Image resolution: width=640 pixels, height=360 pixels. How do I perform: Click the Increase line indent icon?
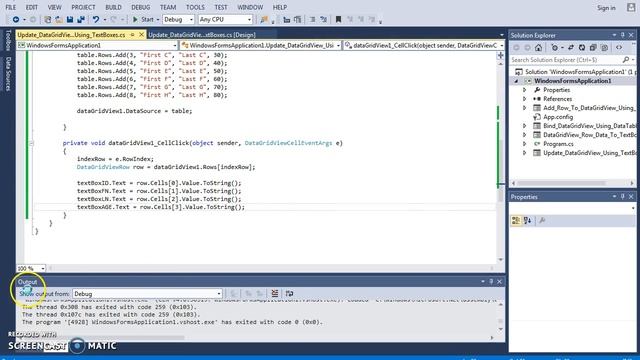298,19
